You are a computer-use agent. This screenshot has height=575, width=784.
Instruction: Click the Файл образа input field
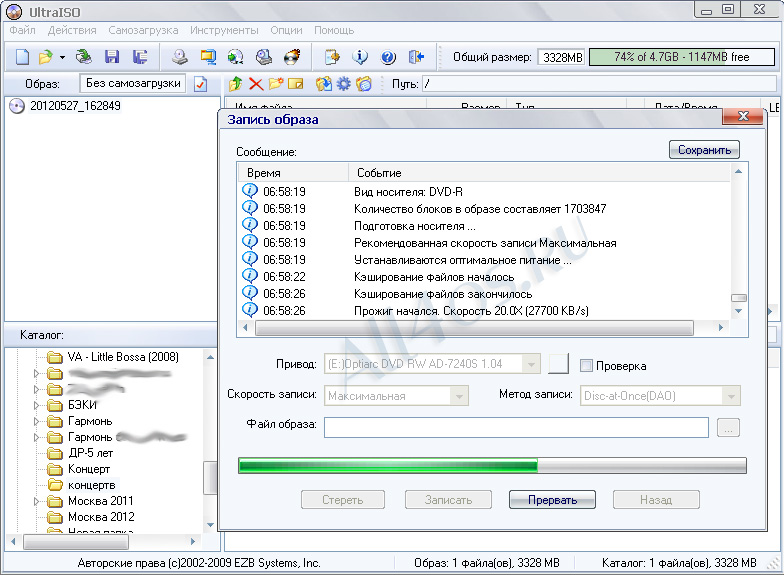tap(516, 428)
